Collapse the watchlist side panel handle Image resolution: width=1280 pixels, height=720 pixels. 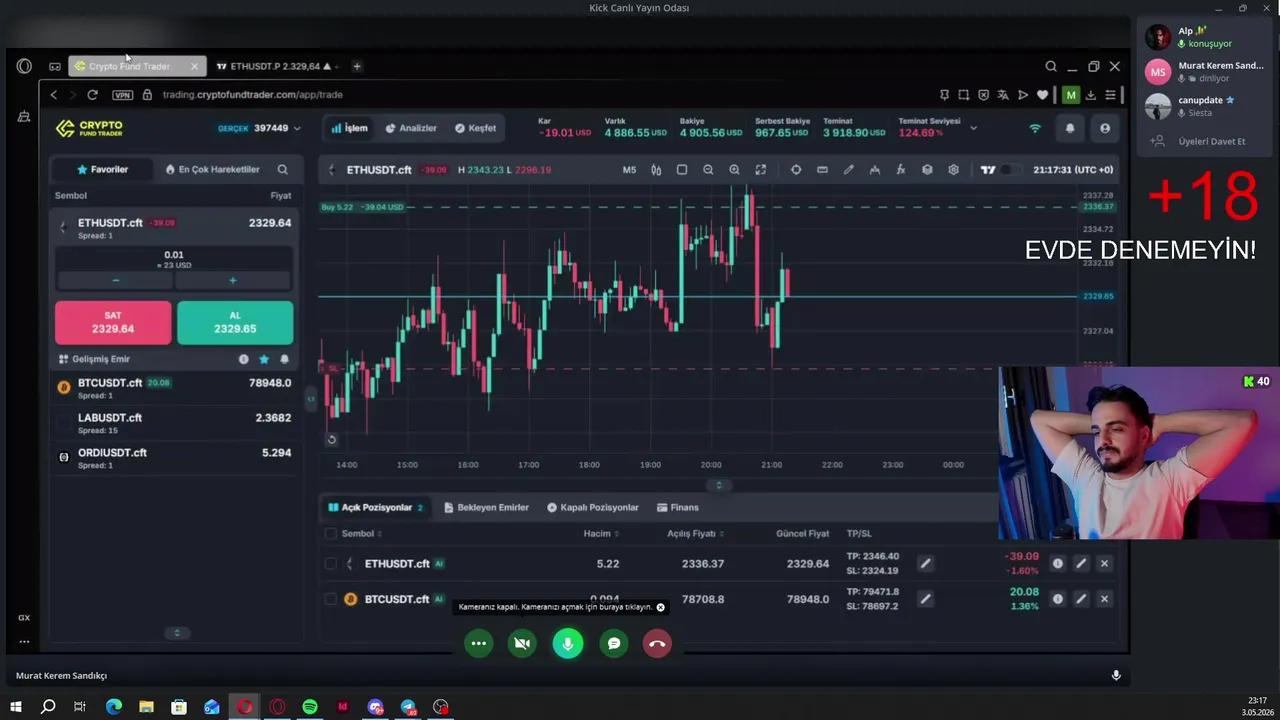(310, 399)
